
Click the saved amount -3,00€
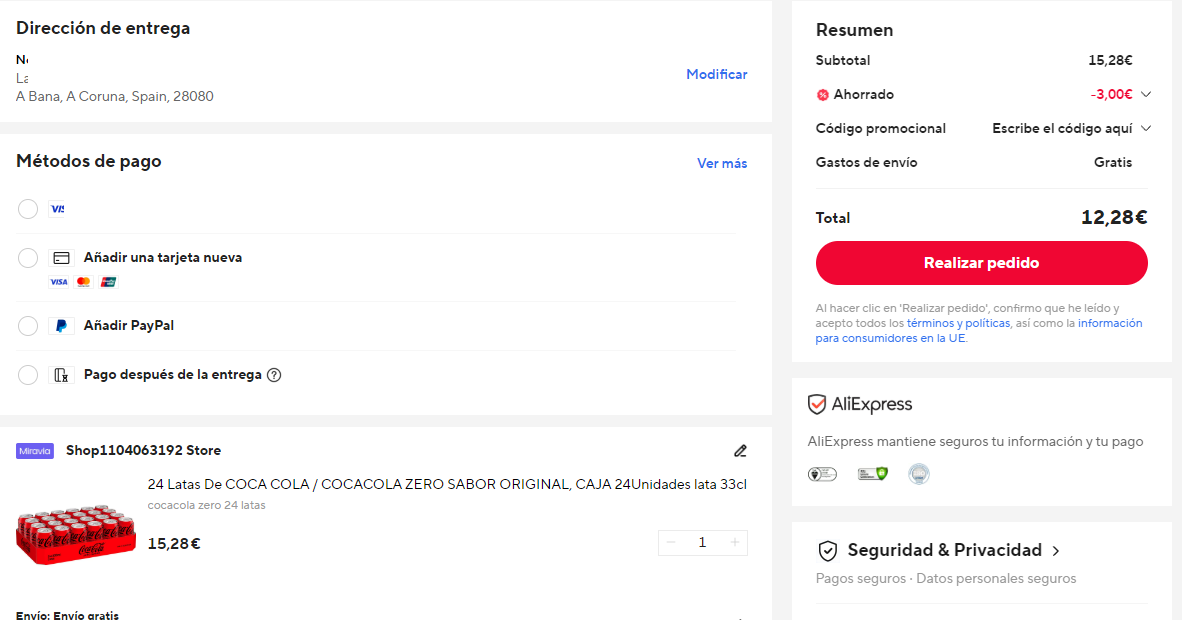click(x=1111, y=94)
